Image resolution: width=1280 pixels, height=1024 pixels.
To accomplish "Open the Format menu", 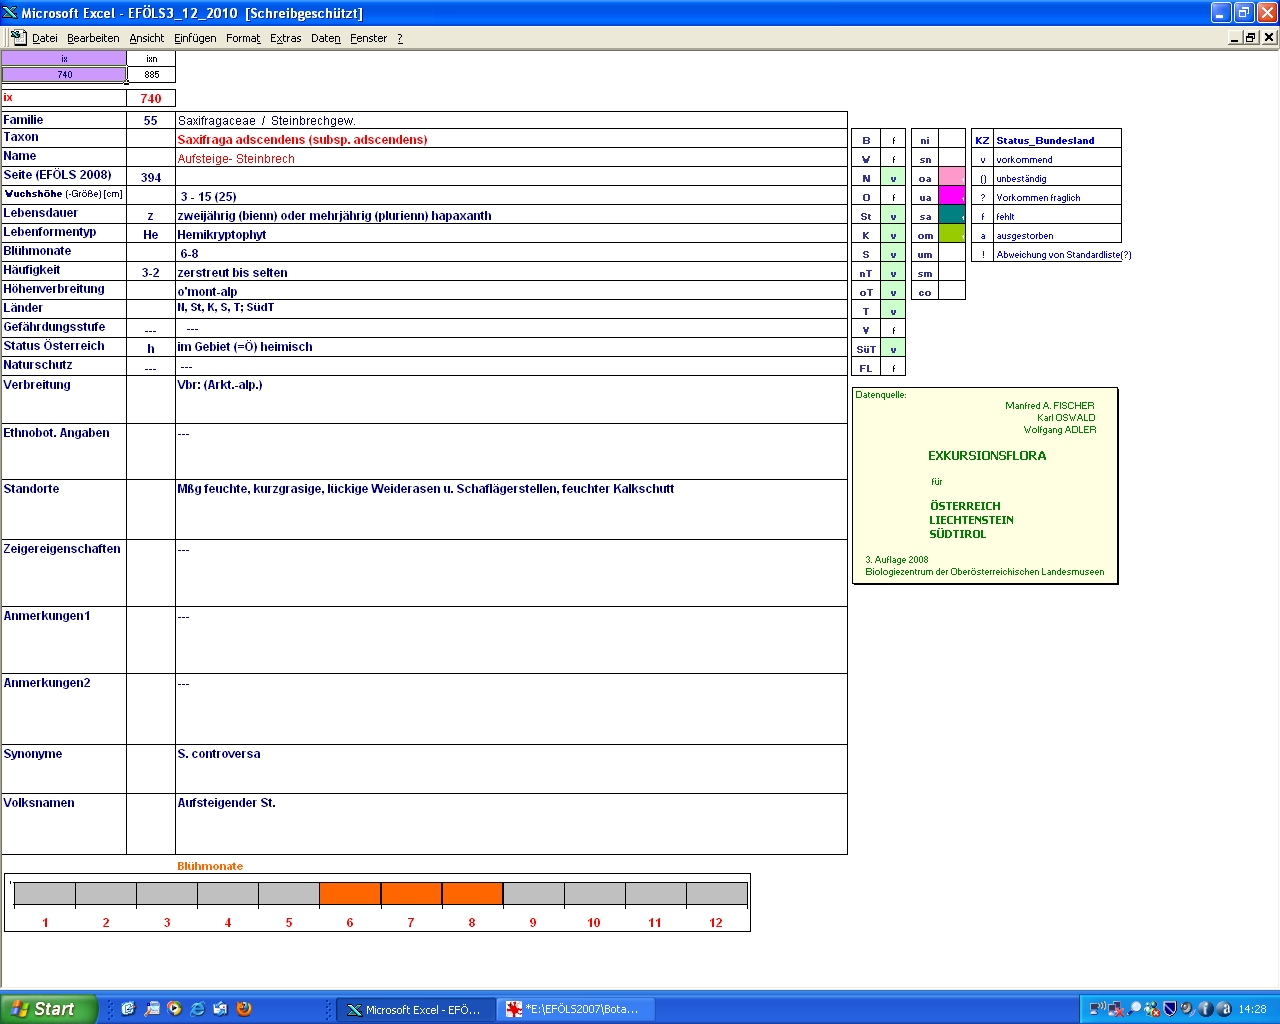I will 243,38.
